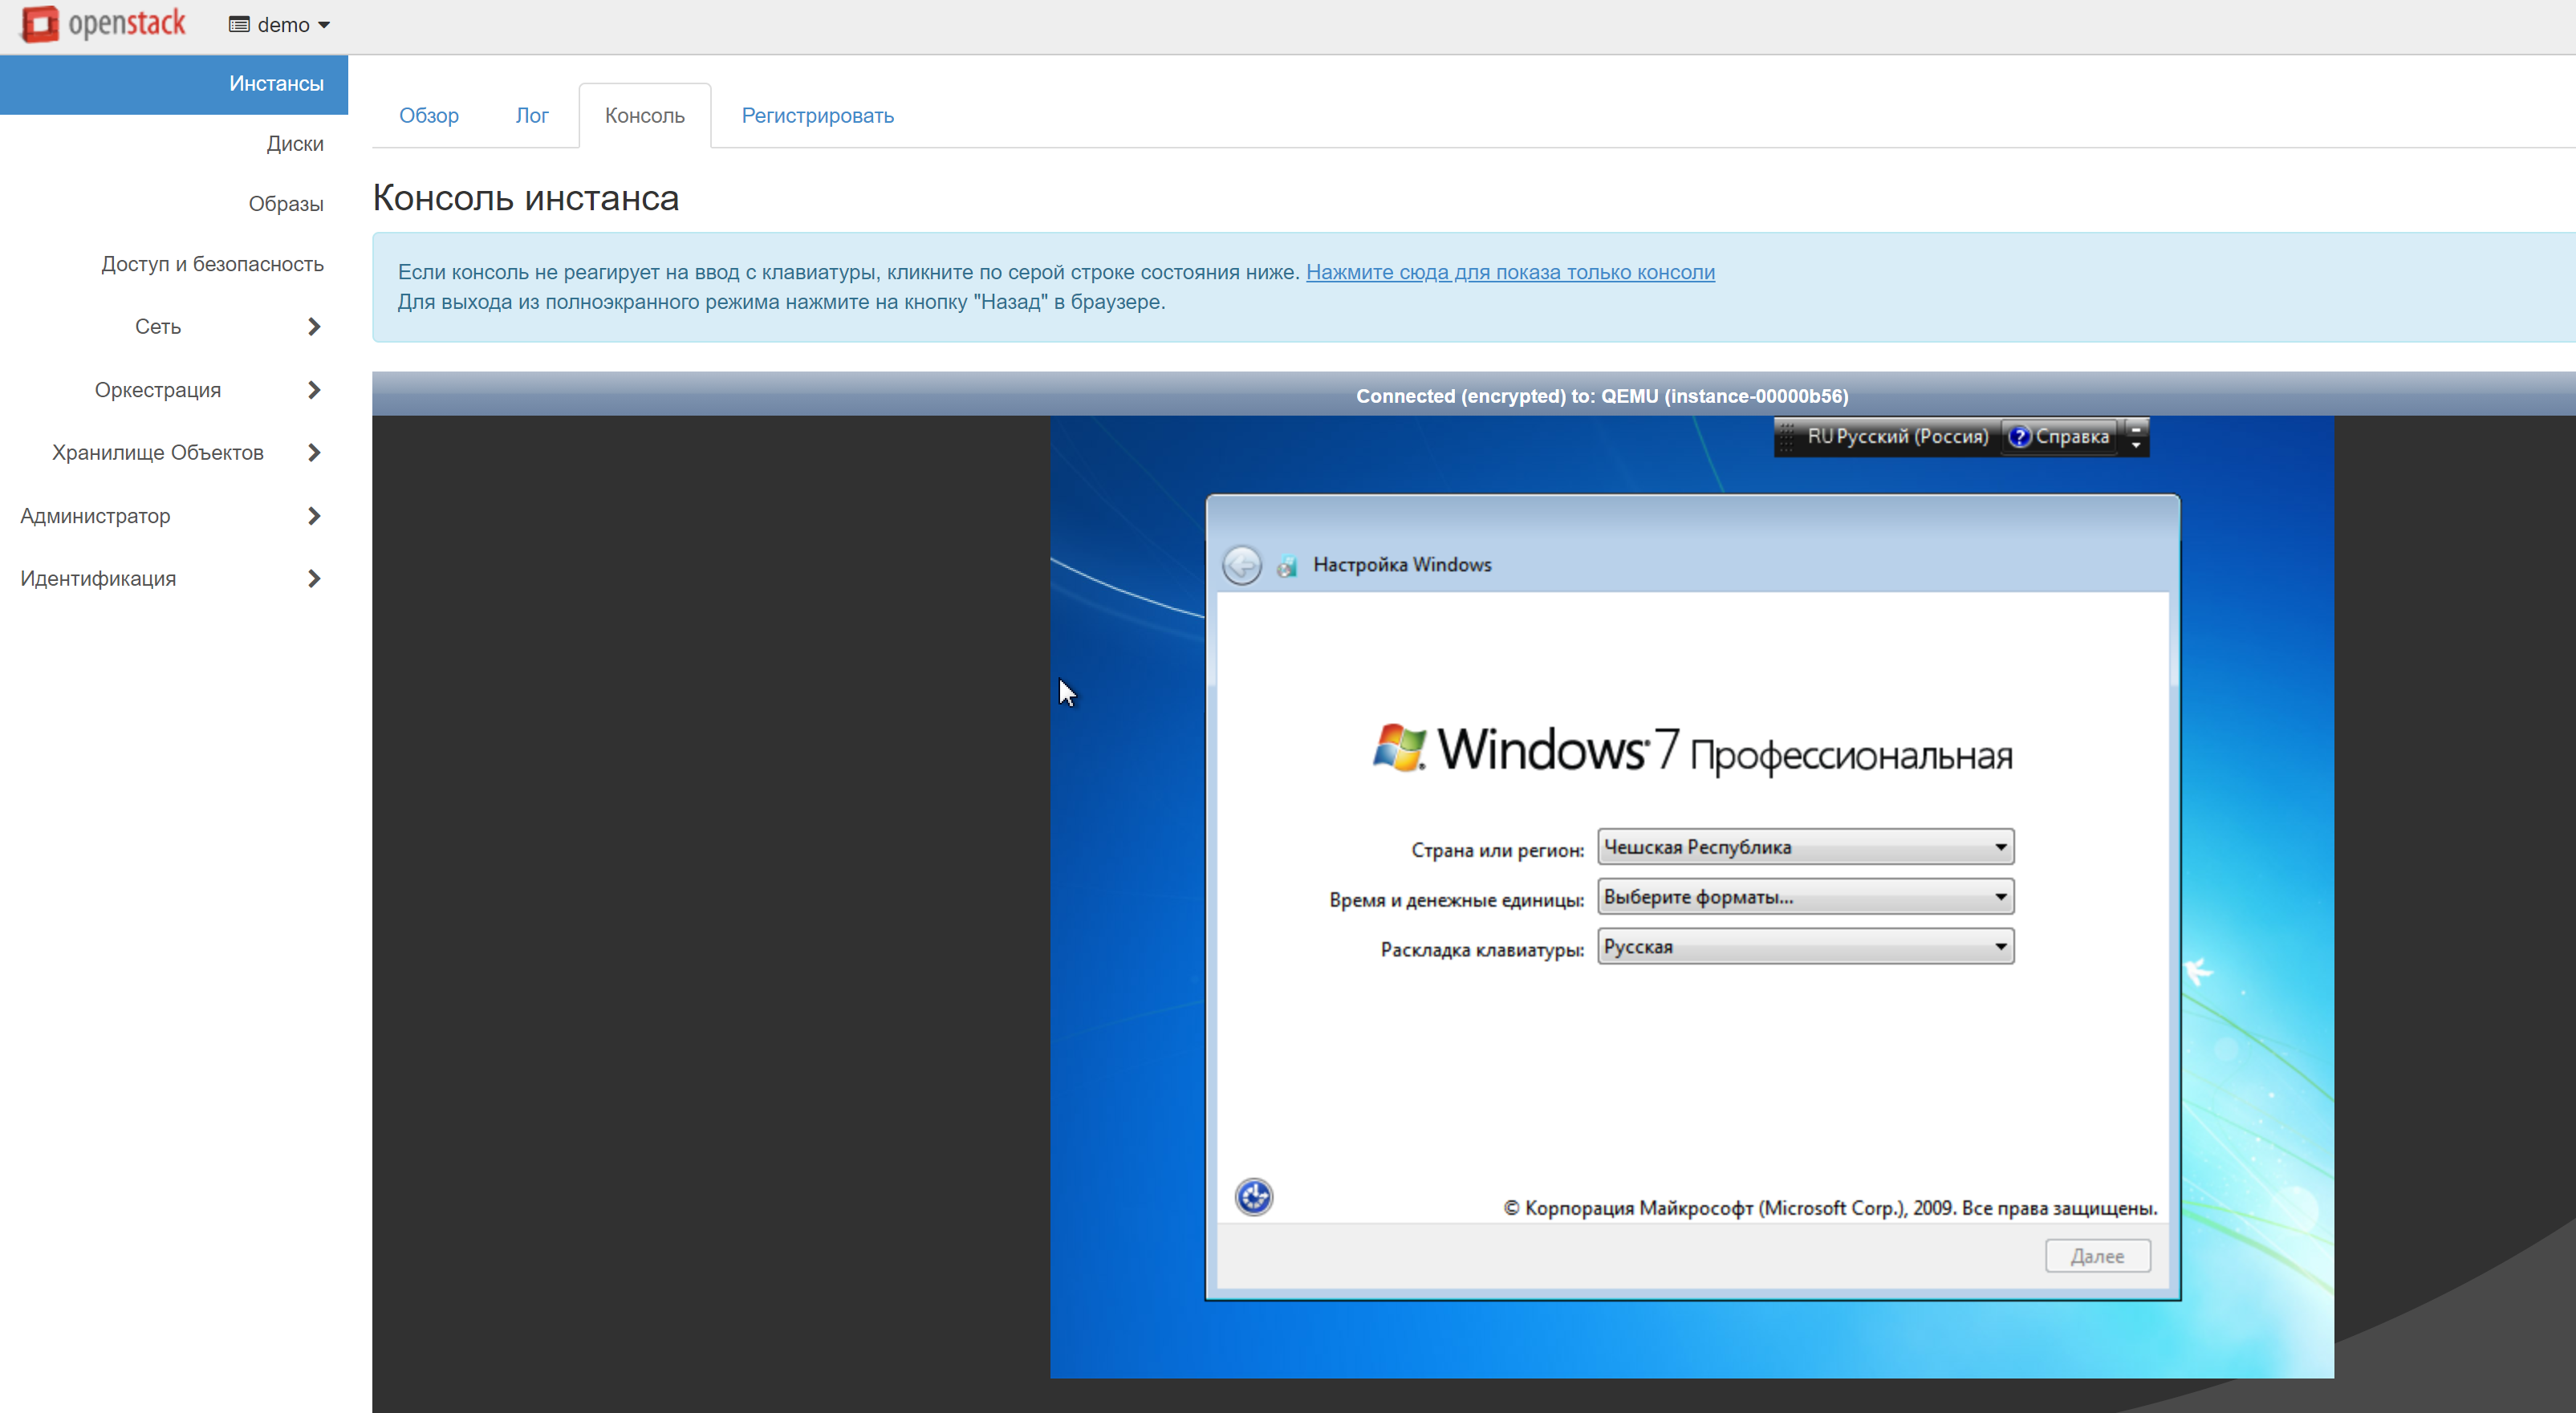Open Доступ и безопасность sidebar item

pyautogui.click(x=212, y=264)
